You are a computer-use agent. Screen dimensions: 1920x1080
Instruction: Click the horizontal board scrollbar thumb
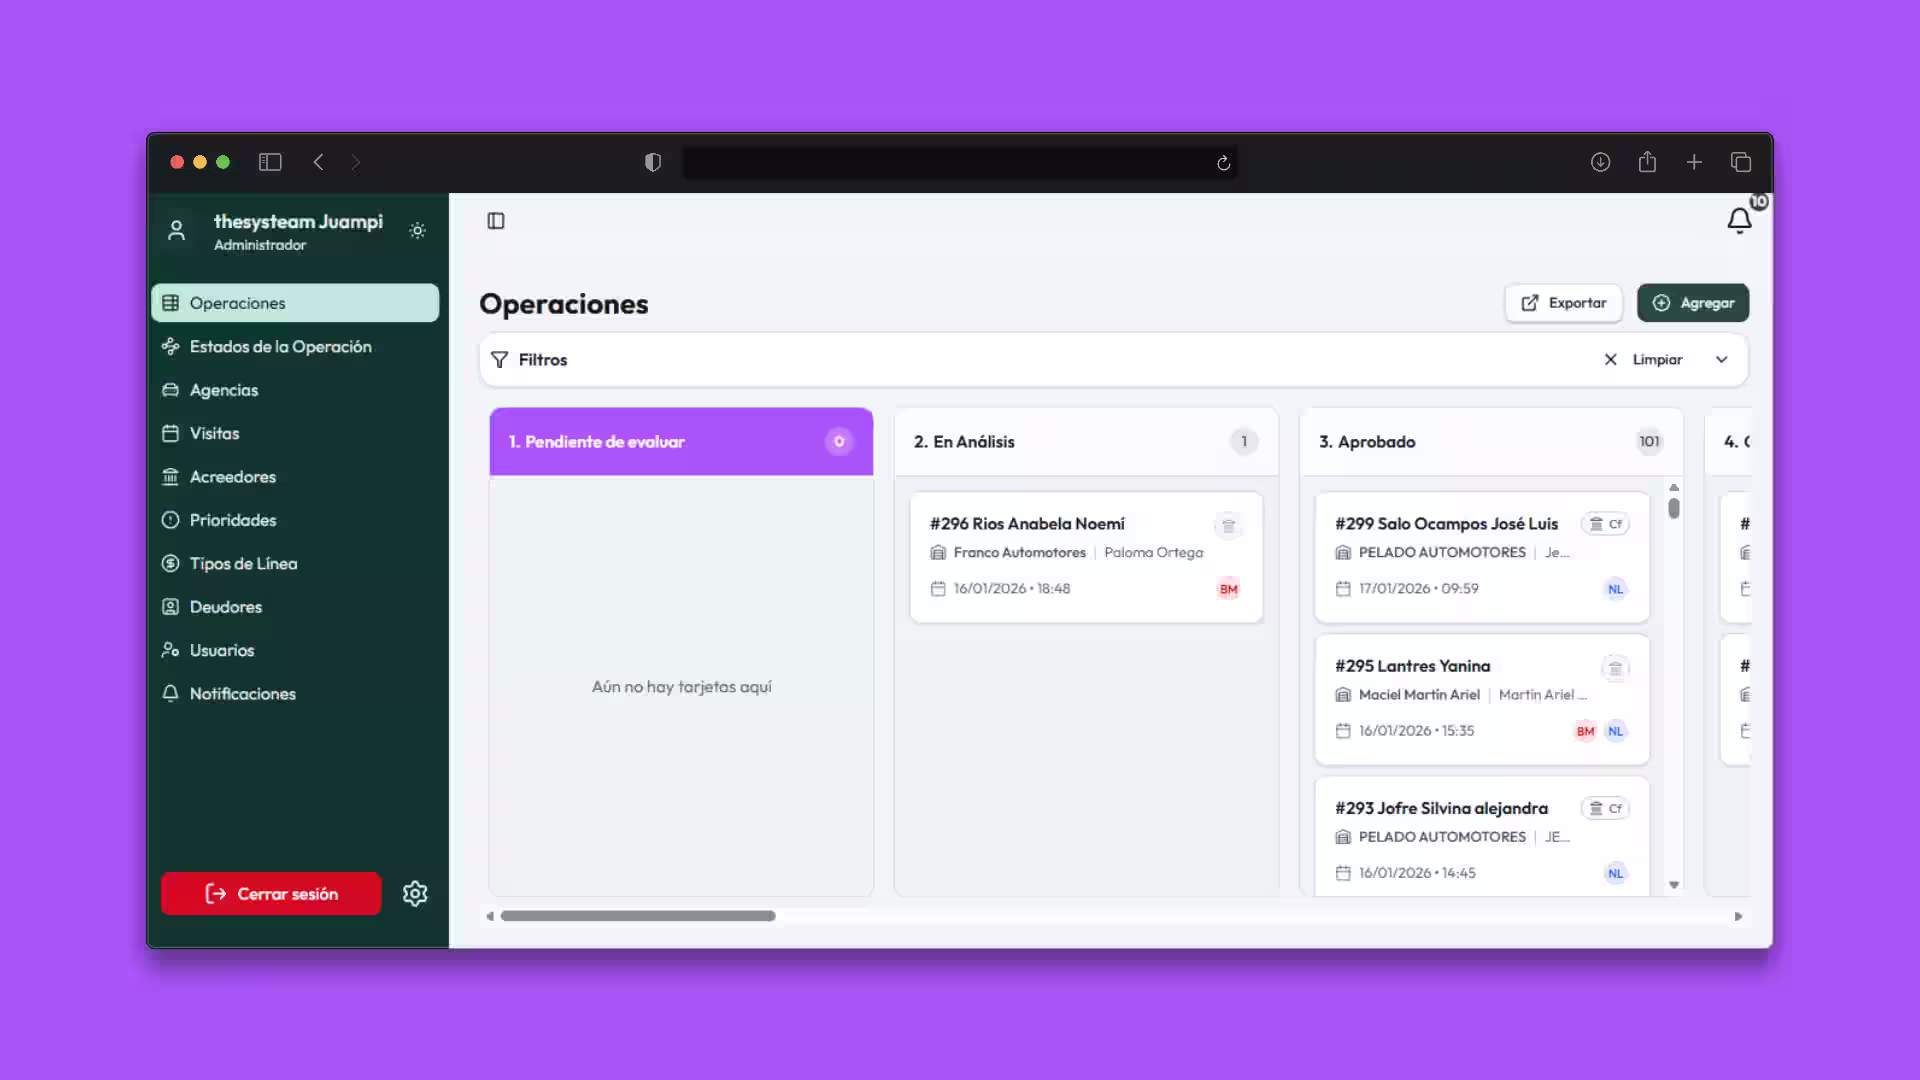(638, 916)
